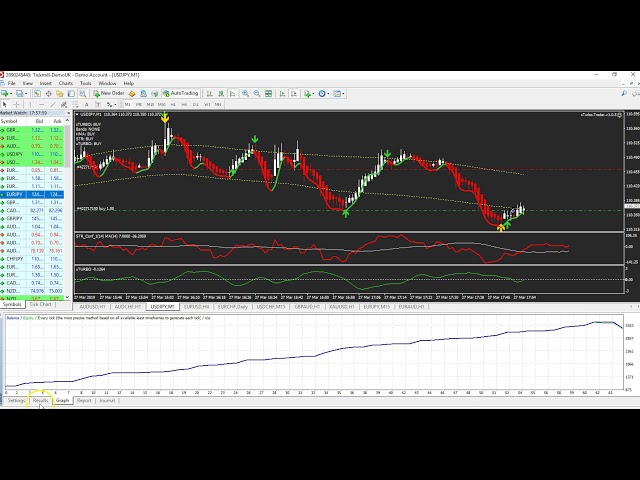
Task: Toggle the AutoTrading button
Action: [x=182, y=93]
